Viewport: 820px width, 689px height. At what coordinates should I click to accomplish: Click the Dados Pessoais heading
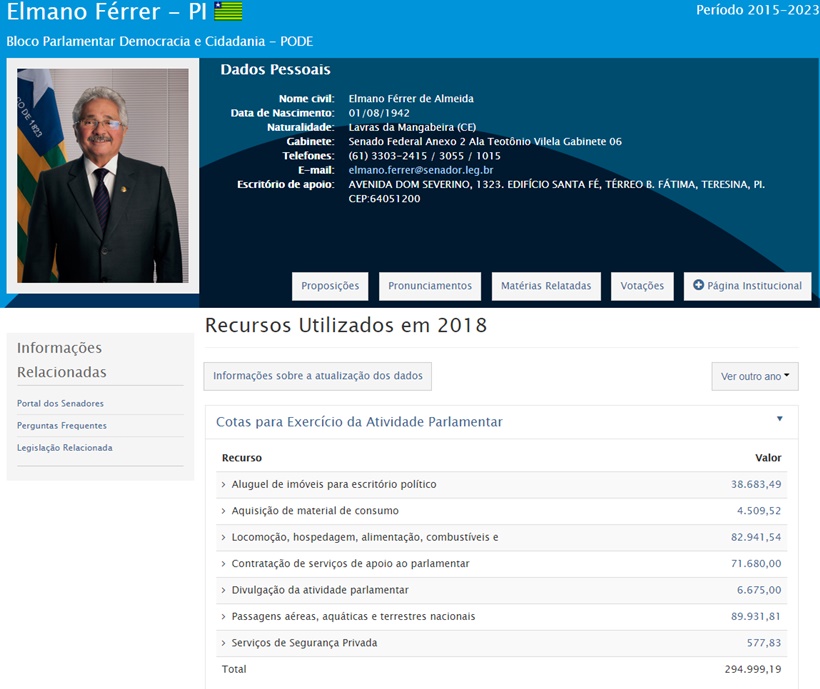(x=275, y=70)
